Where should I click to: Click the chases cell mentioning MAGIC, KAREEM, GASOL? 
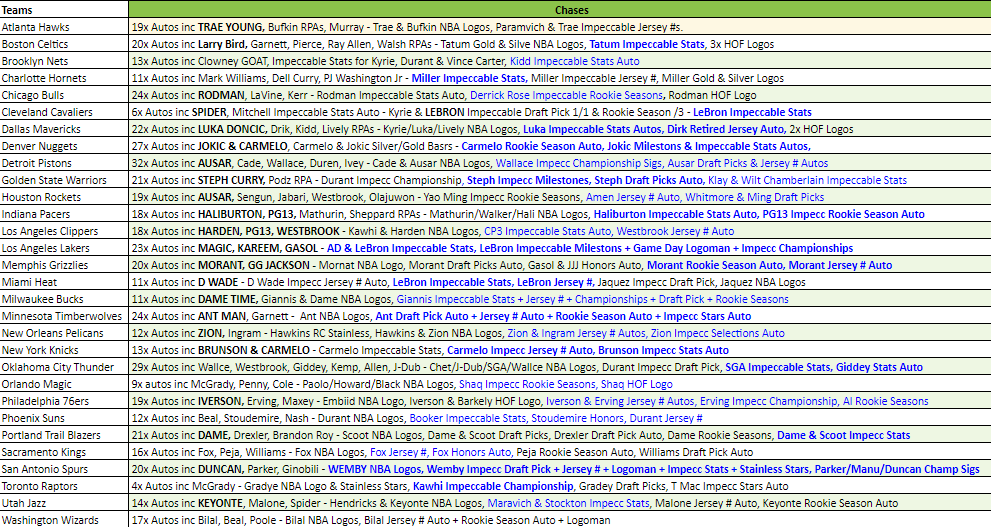pos(559,248)
